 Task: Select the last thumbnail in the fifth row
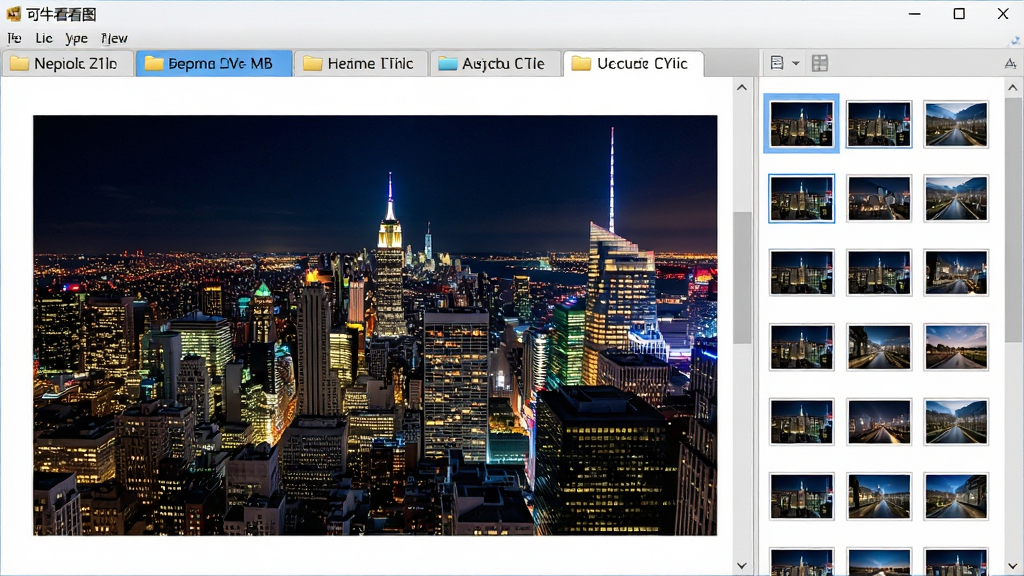956,422
